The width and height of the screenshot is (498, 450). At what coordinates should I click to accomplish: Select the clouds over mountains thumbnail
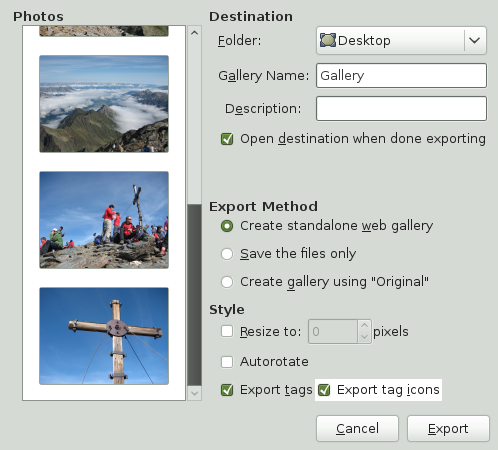click(104, 104)
